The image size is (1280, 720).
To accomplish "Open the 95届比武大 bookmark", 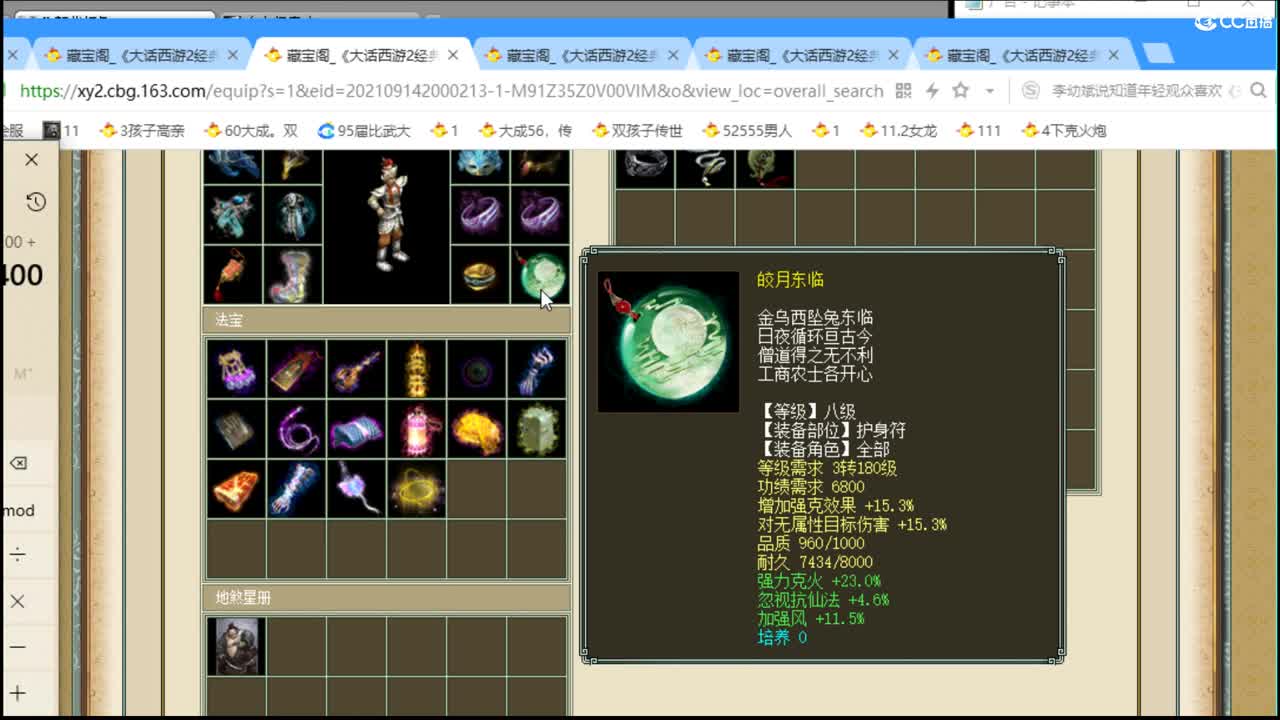I will pos(364,130).
